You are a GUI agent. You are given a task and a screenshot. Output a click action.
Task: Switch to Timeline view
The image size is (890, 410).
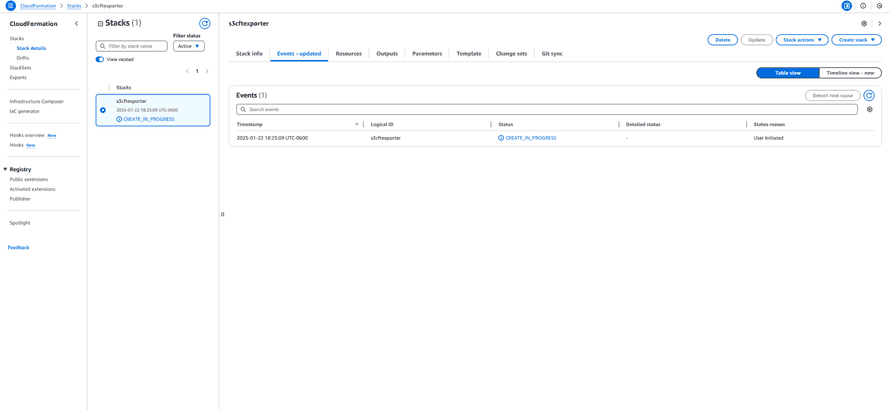849,73
